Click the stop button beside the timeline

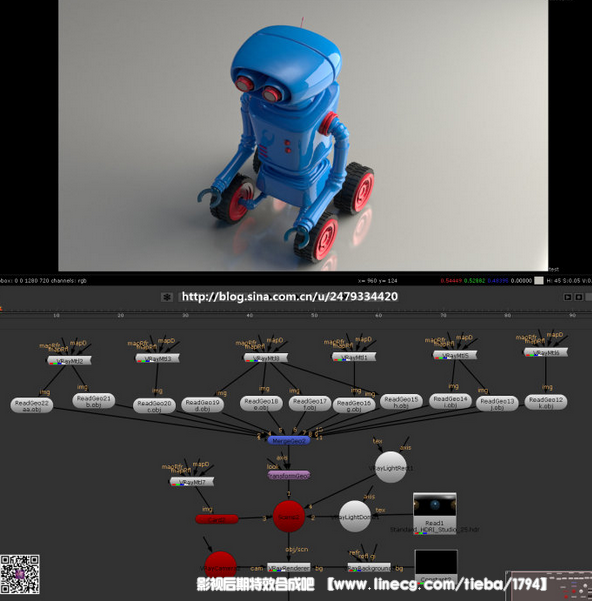579,297
